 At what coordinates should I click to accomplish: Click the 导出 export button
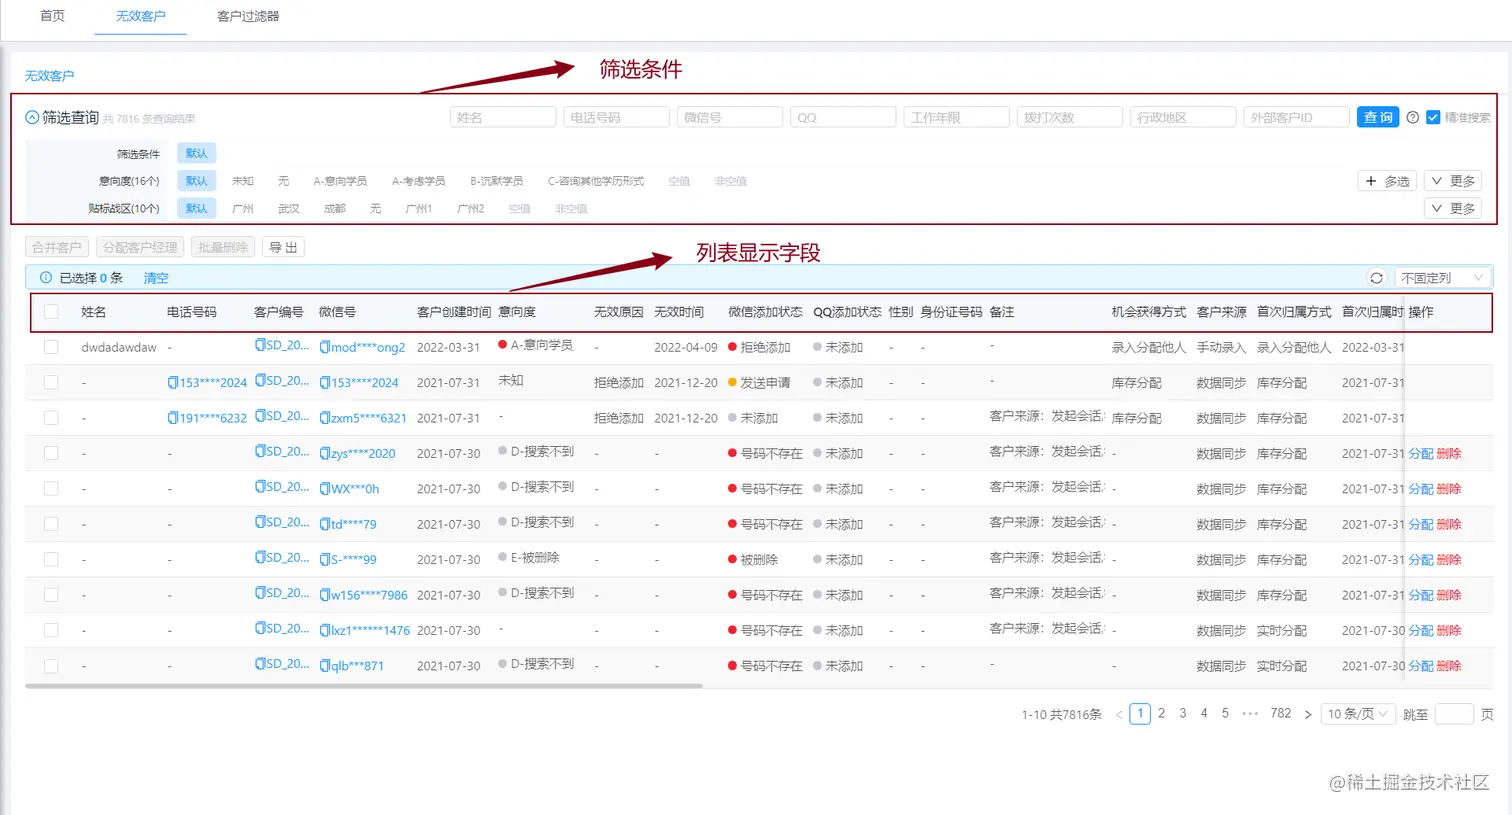pyautogui.click(x=283, y=247)
